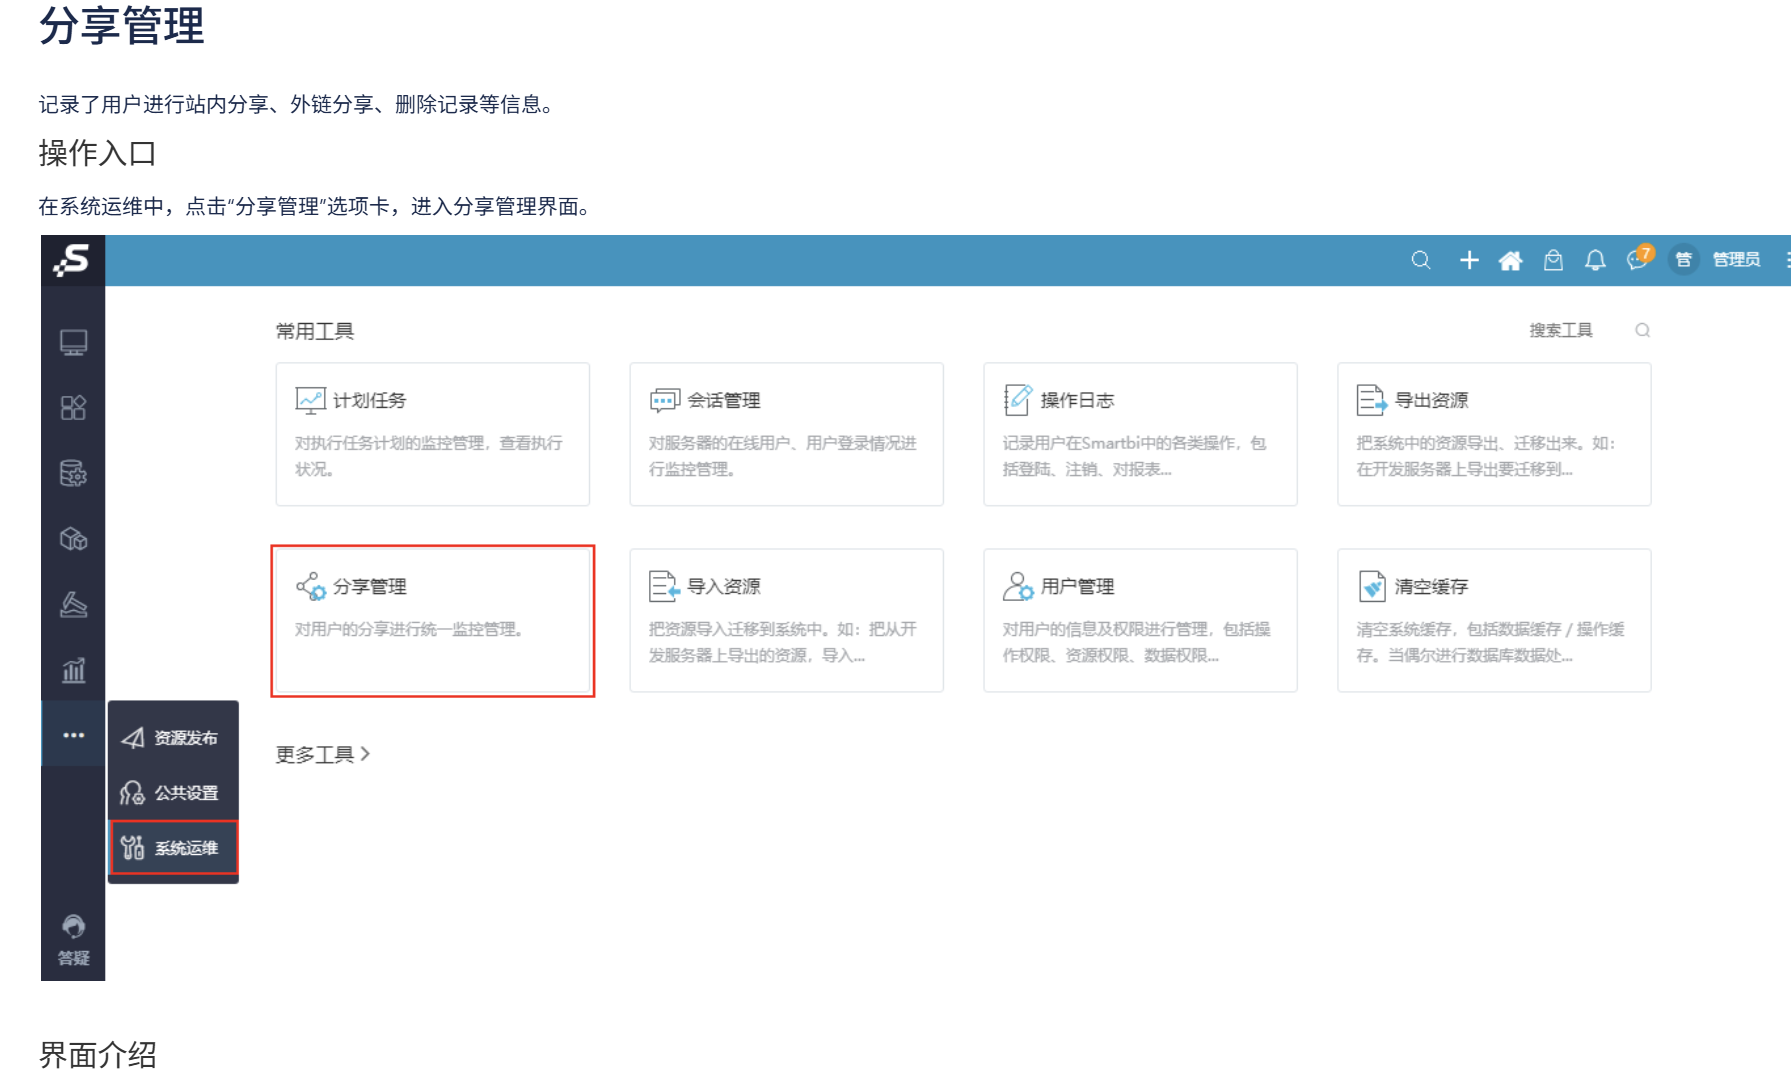Screen dimensions: 1791x1089
Task: Open the database settings sidebar icon
Action: coord(73,473)
